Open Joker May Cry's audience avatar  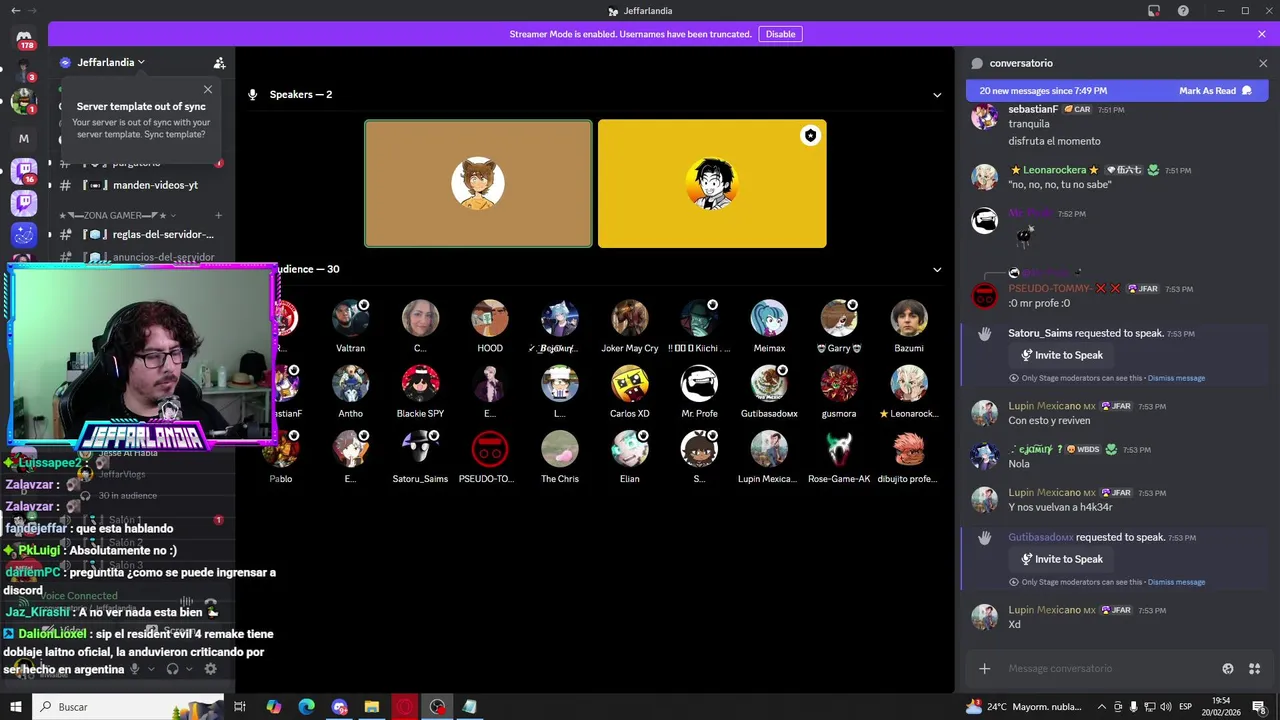pyautogui.click(x=630, y=318)
